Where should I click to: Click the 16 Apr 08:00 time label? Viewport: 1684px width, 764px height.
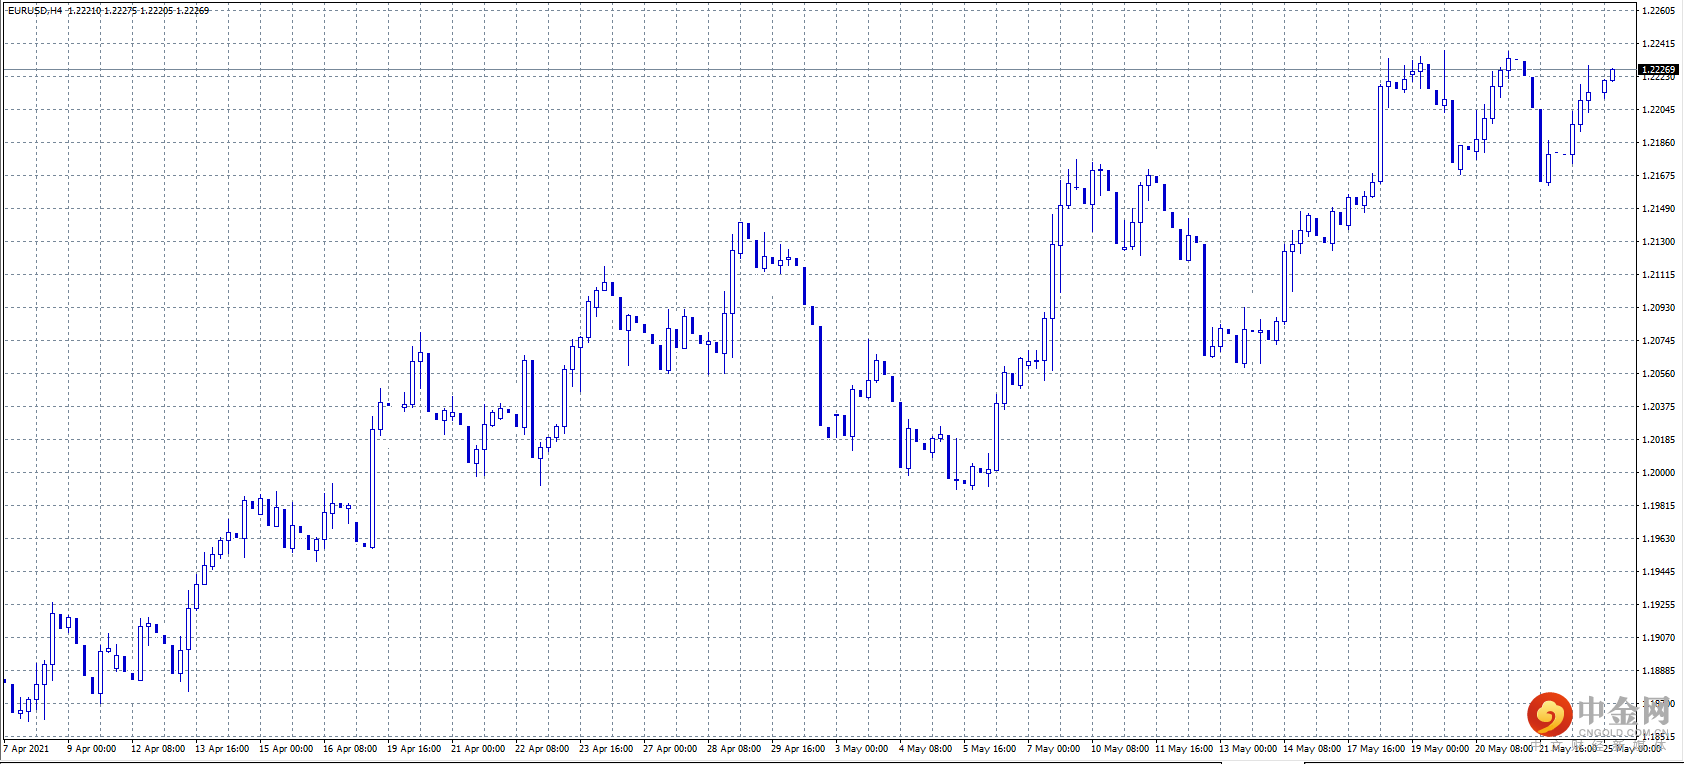coord(350,749)
